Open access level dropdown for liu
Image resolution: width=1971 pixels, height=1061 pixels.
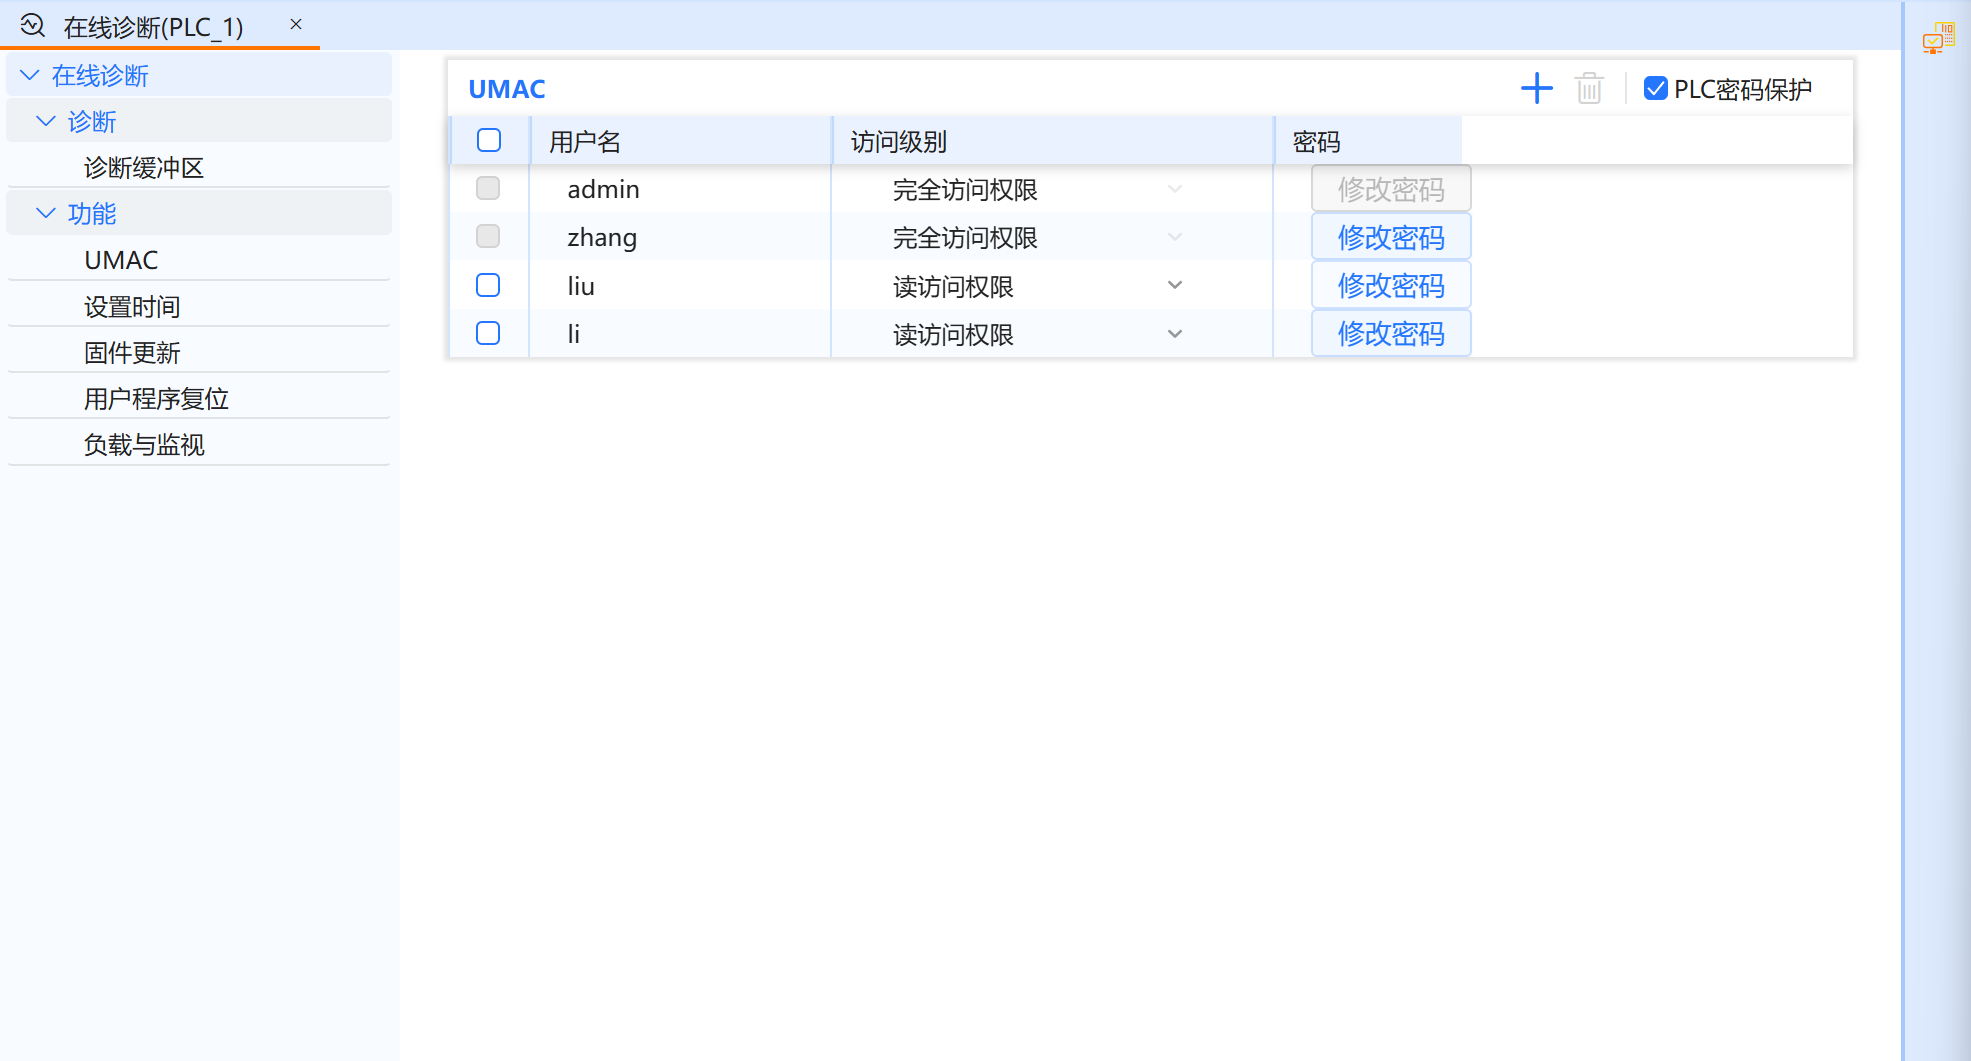[x=1175, y=286]
